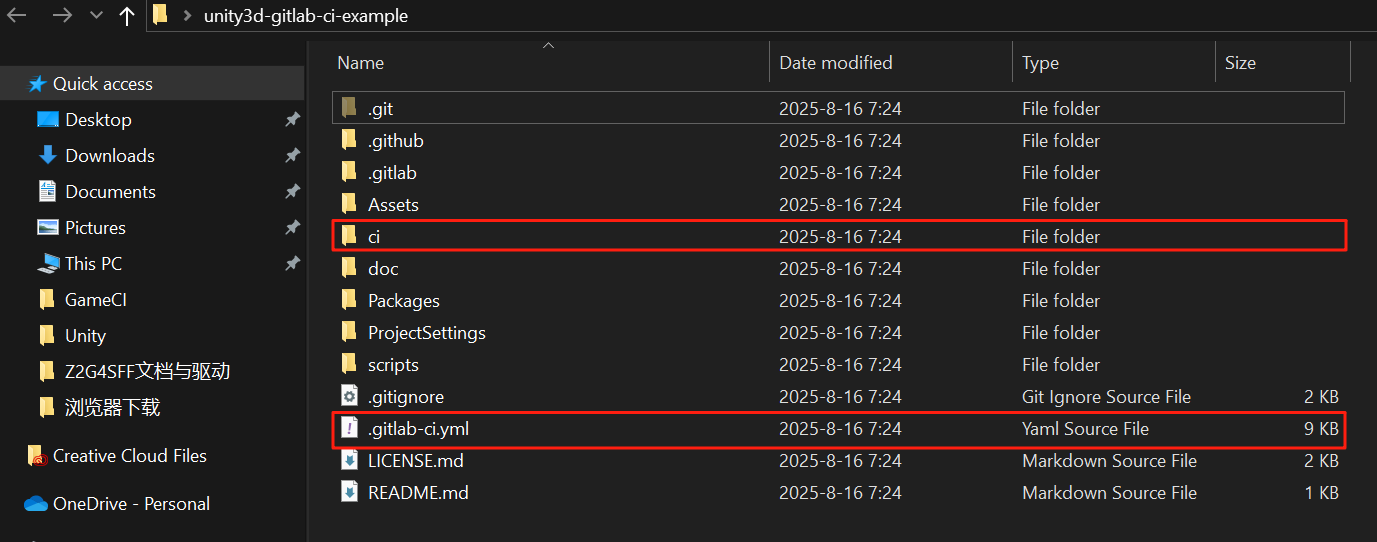The image size is (1377, 542).
Task: Click the LICENSE.md markdown file icon
Action: tap(349, 460)
